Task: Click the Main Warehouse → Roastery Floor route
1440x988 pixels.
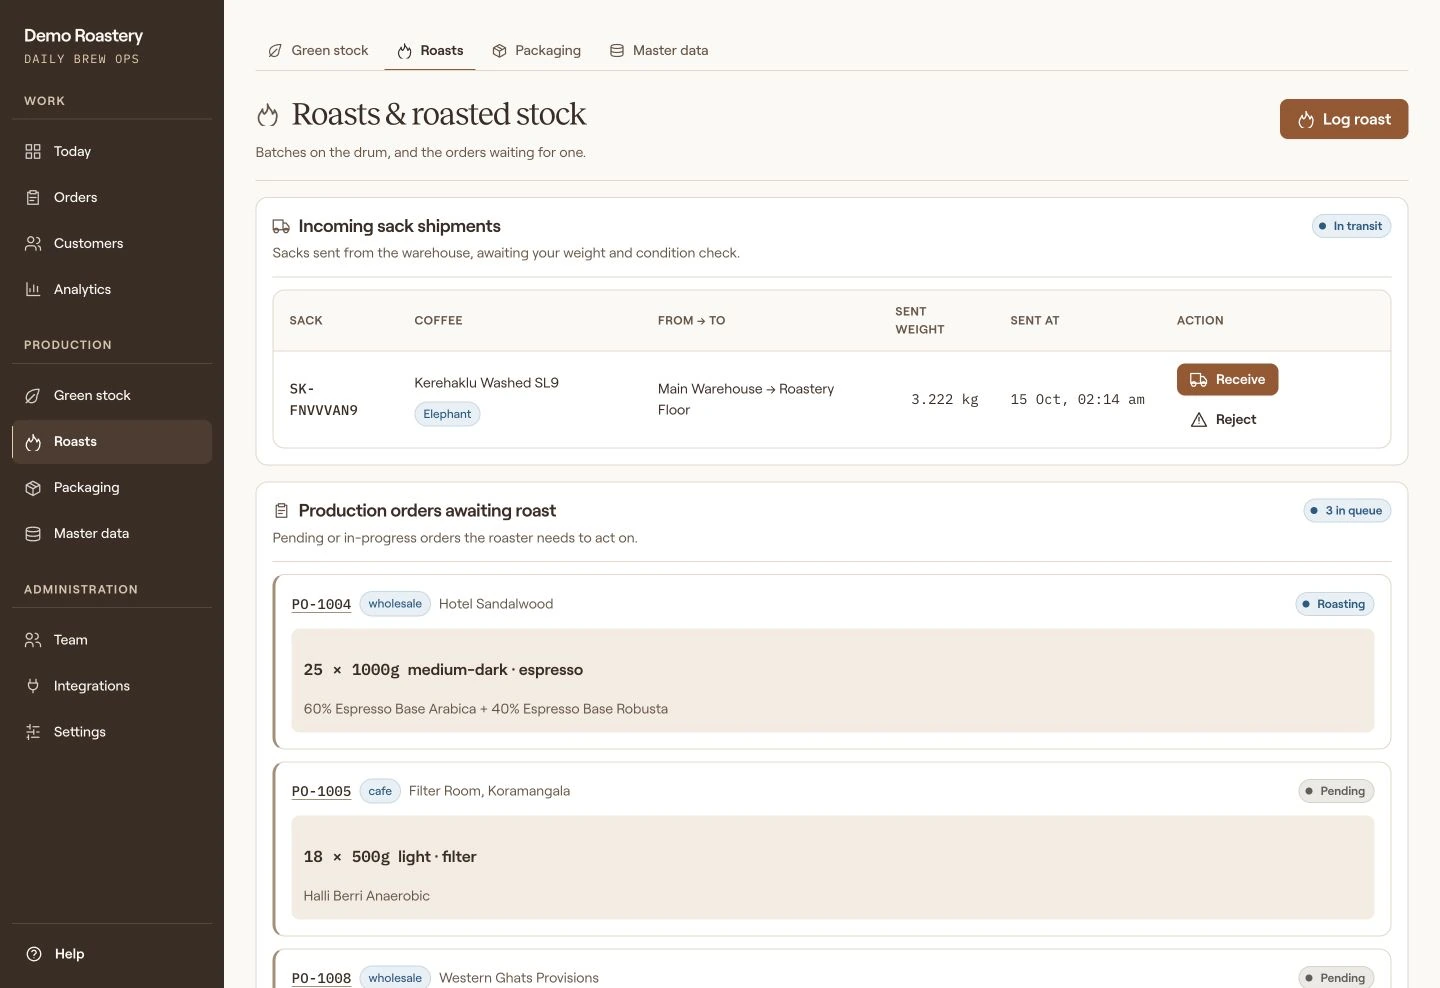Action: [746, 400]
